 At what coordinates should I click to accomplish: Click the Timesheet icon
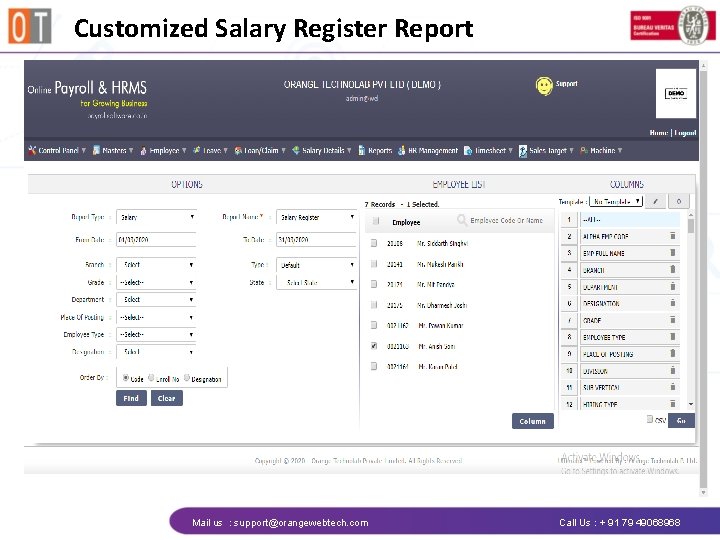(468, 150)
